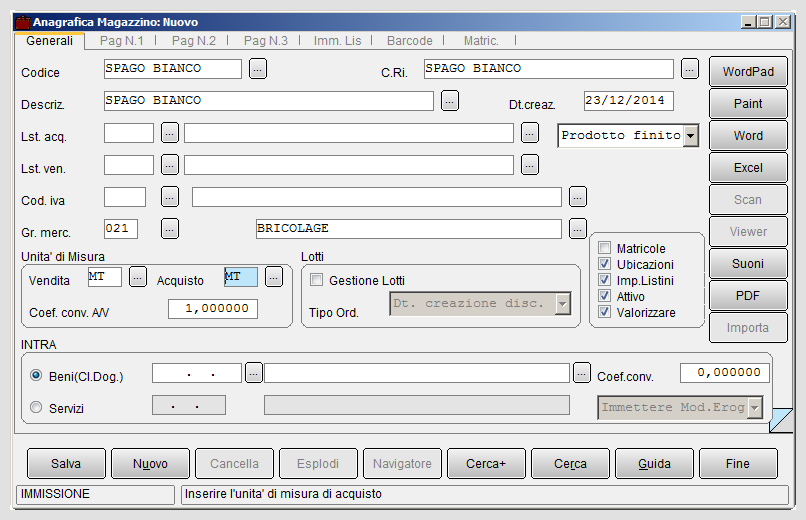This screenshot has width=806, height=520.
Task: Click status text 'Inserire l'unita' di misura di acquisto'
Action: (x=283, y=494)
